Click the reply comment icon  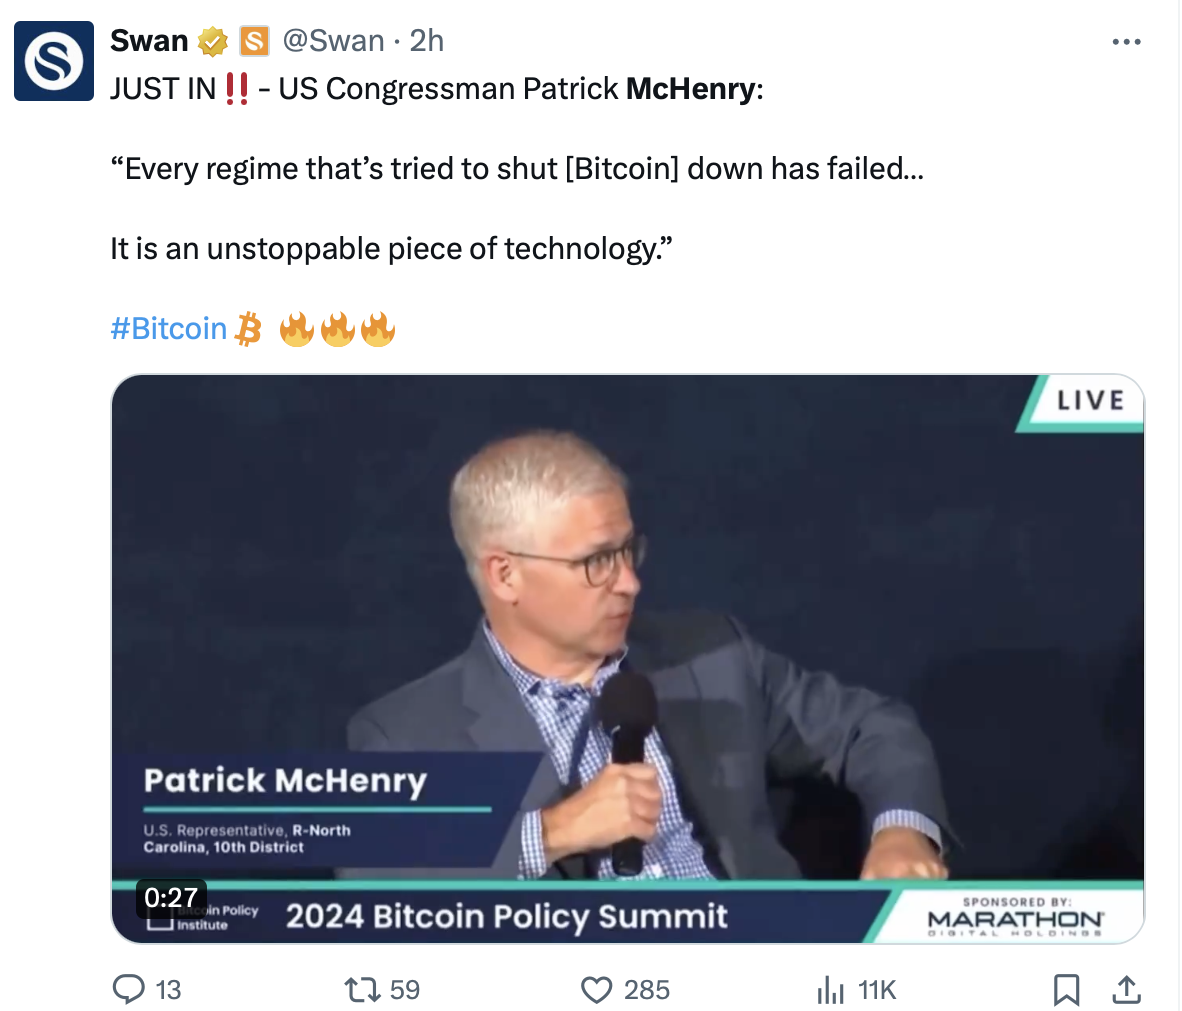click(x=129, y=988)
